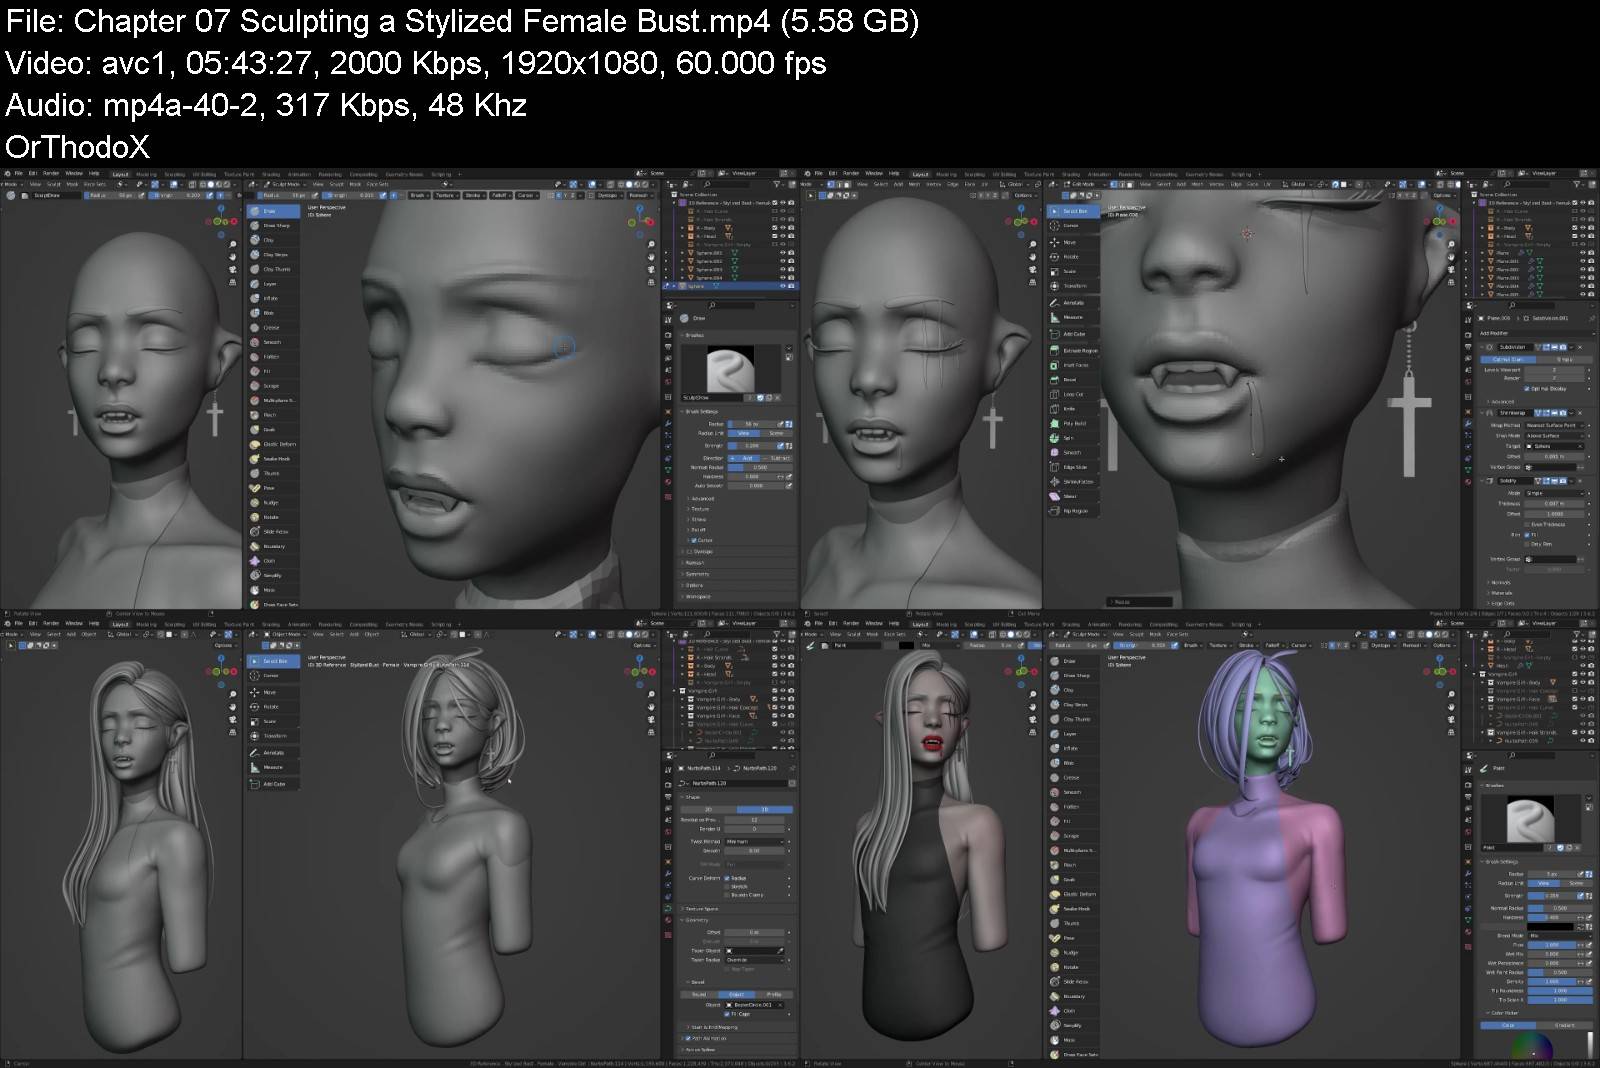Open the Brush header dropdown in top-left frame
The image size is (1600, 1068).
tap(418, 196)
